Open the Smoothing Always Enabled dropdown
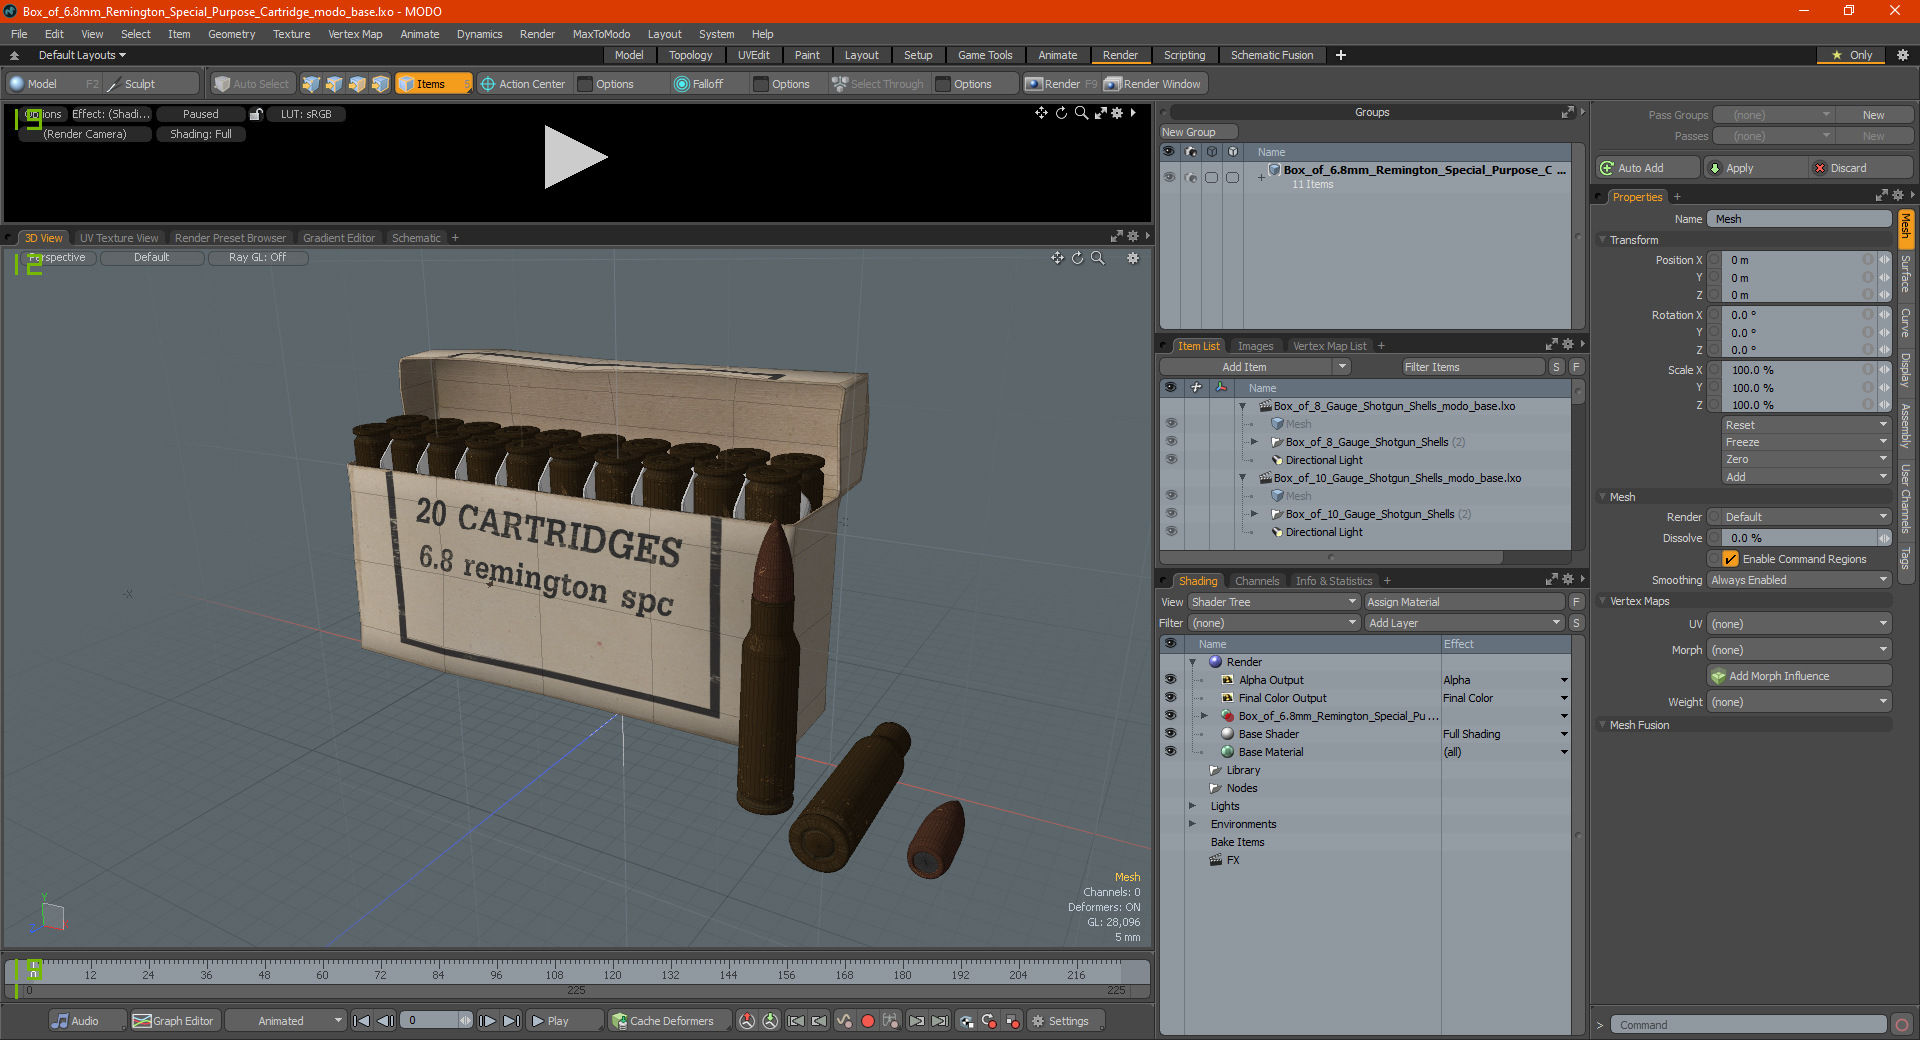 coord(1799,580)
